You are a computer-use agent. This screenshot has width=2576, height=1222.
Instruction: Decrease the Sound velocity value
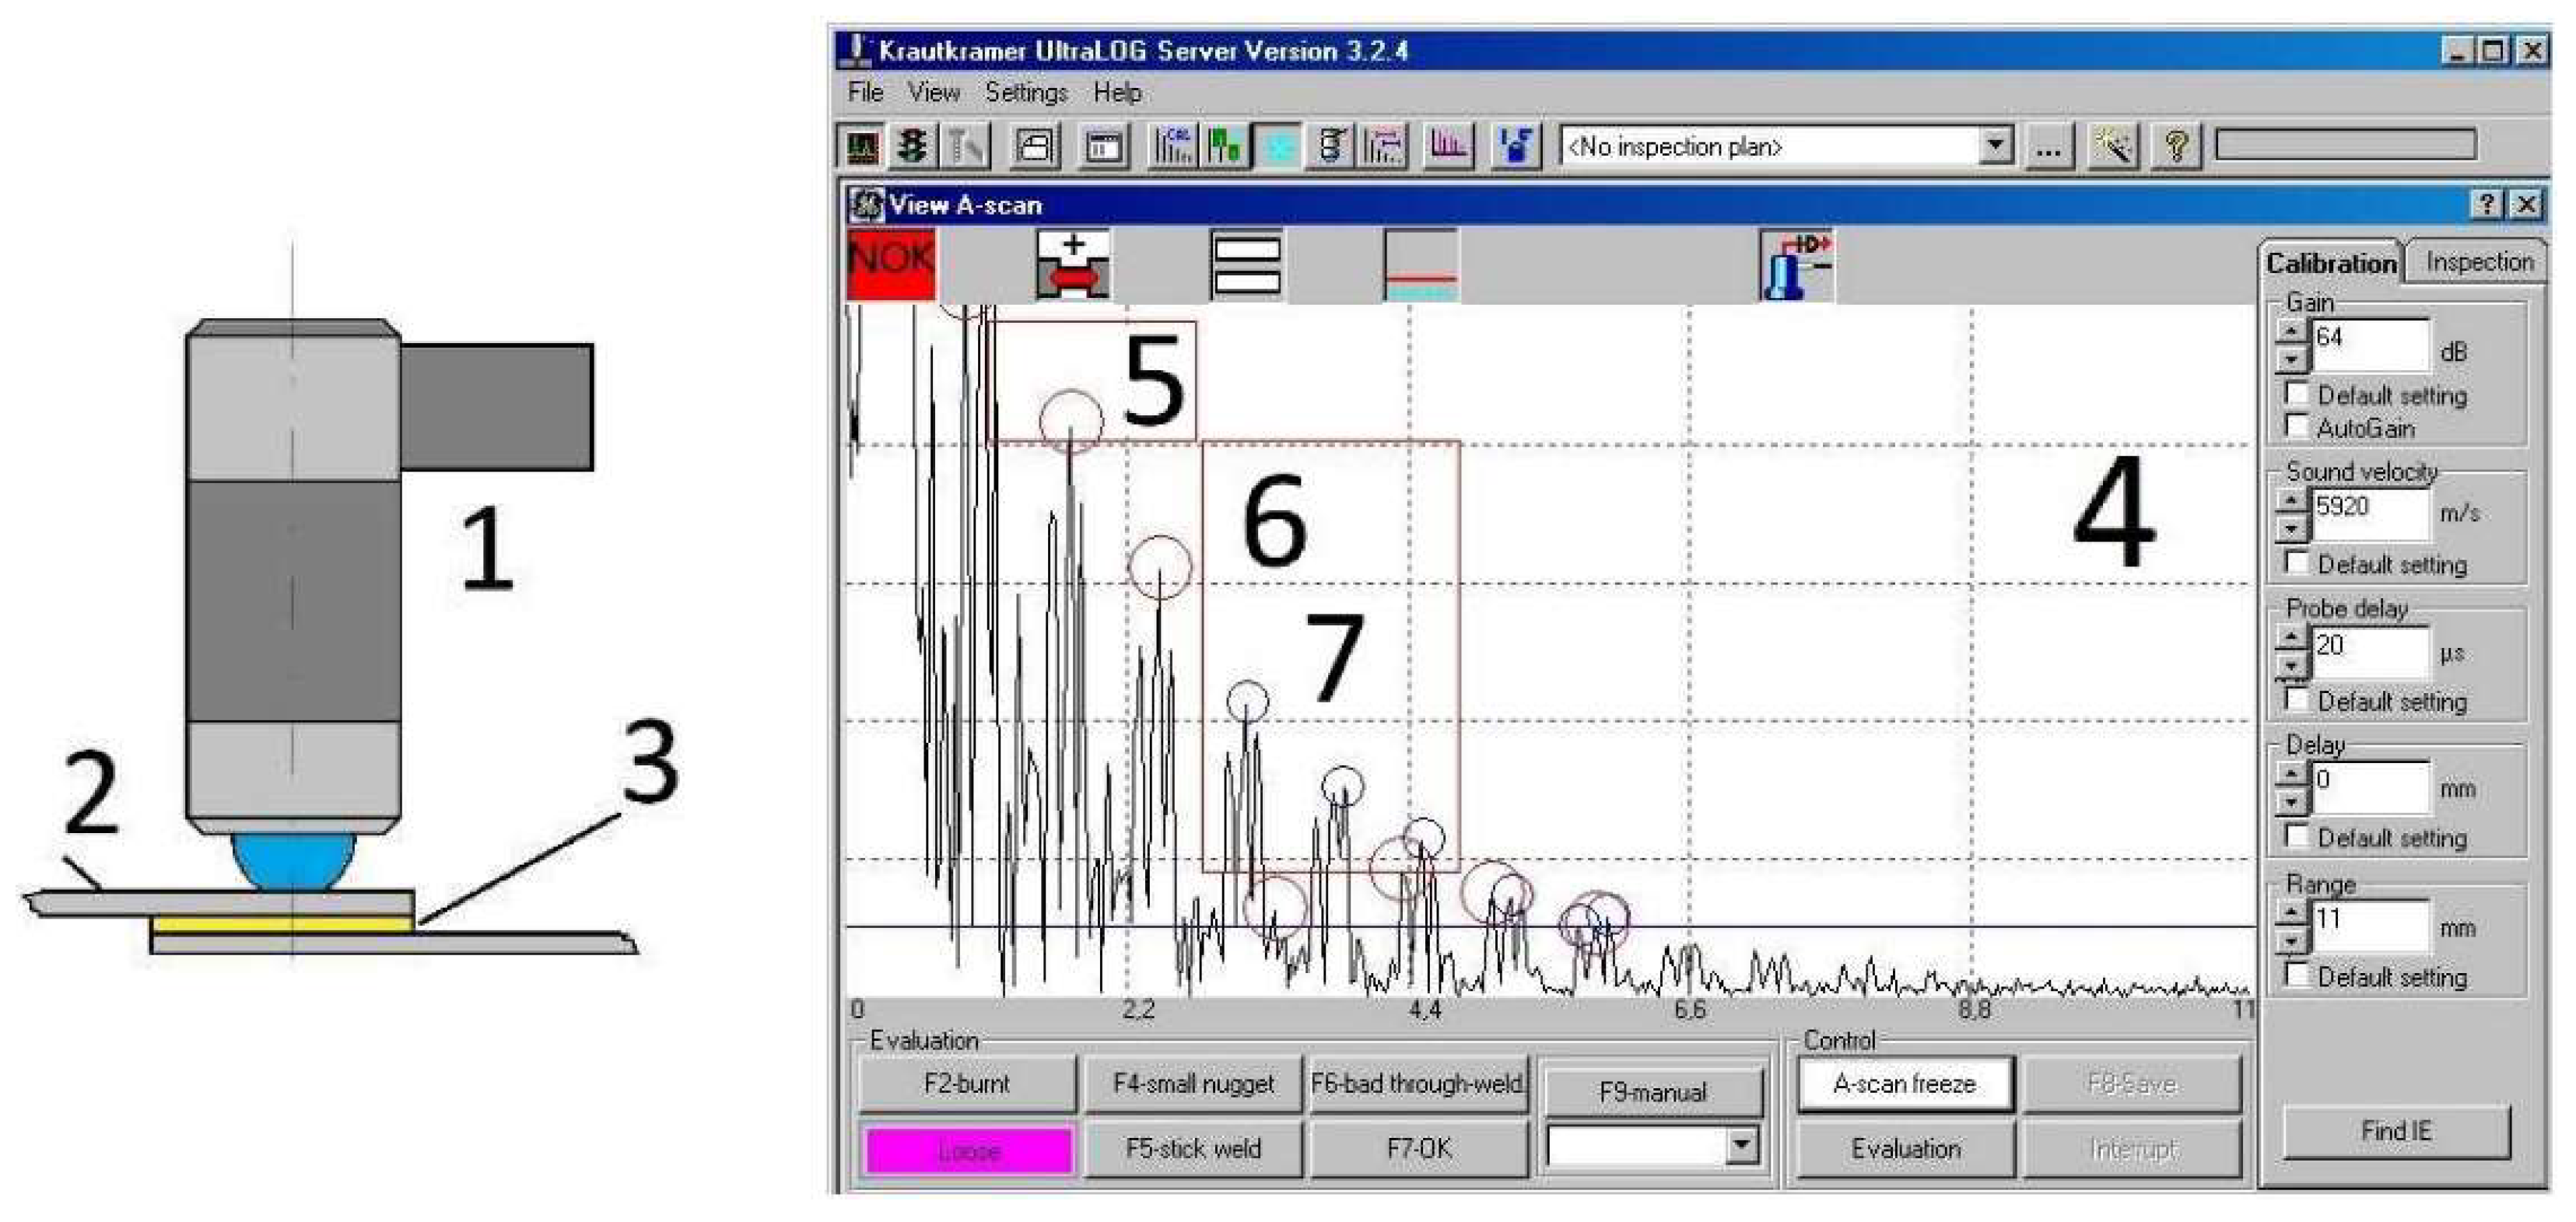click(x=2291, y=527)
